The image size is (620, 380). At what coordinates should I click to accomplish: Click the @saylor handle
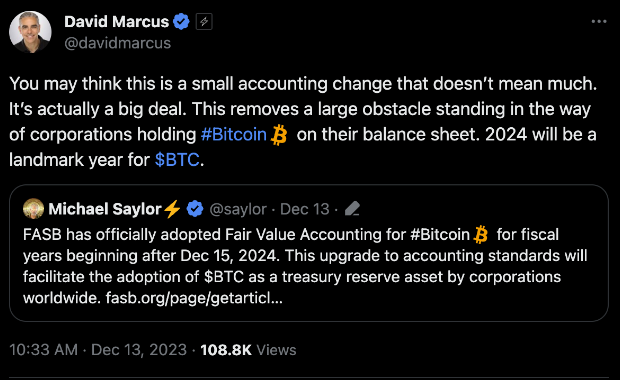click(x=238, y=209)
